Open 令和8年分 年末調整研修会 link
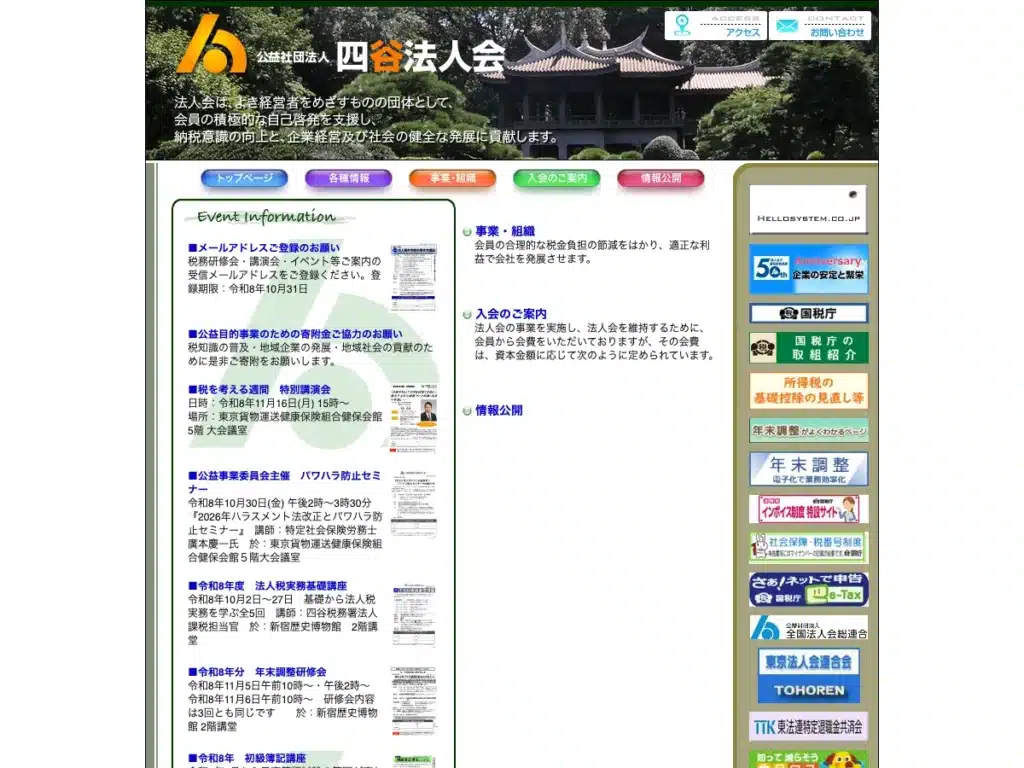Image resolution: width=1024 pixels, height=768 pixels. 257,672
